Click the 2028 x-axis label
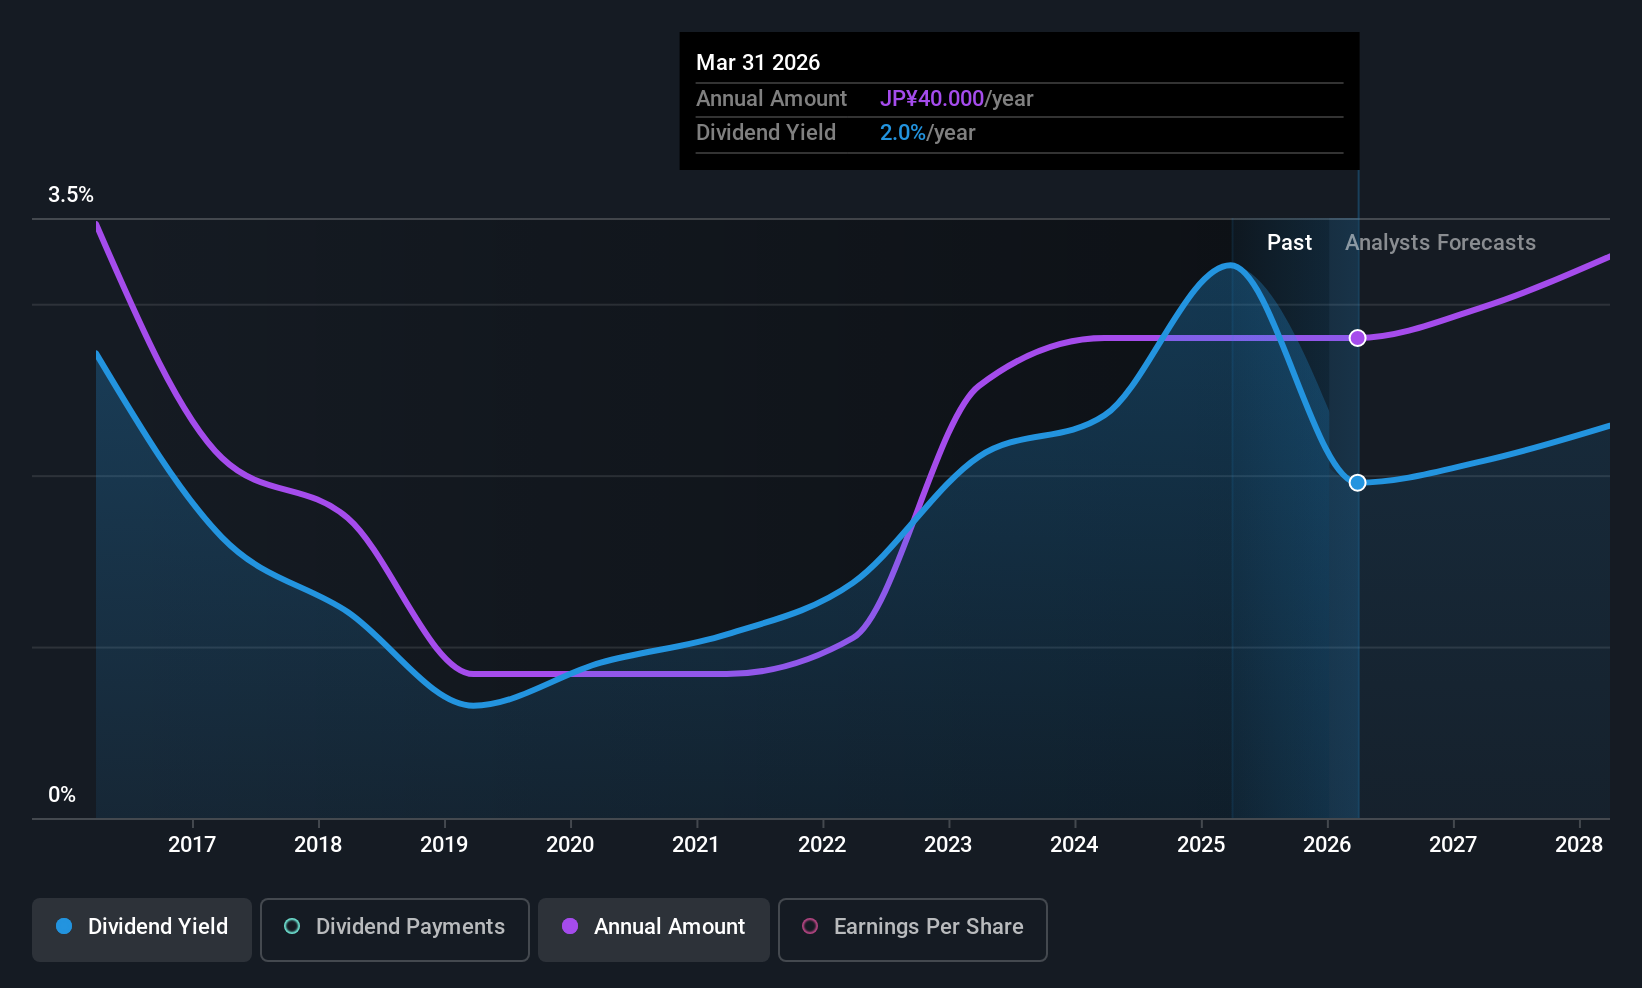Viewport: 1642px width, 988px height. click(x=1579, y=845)
